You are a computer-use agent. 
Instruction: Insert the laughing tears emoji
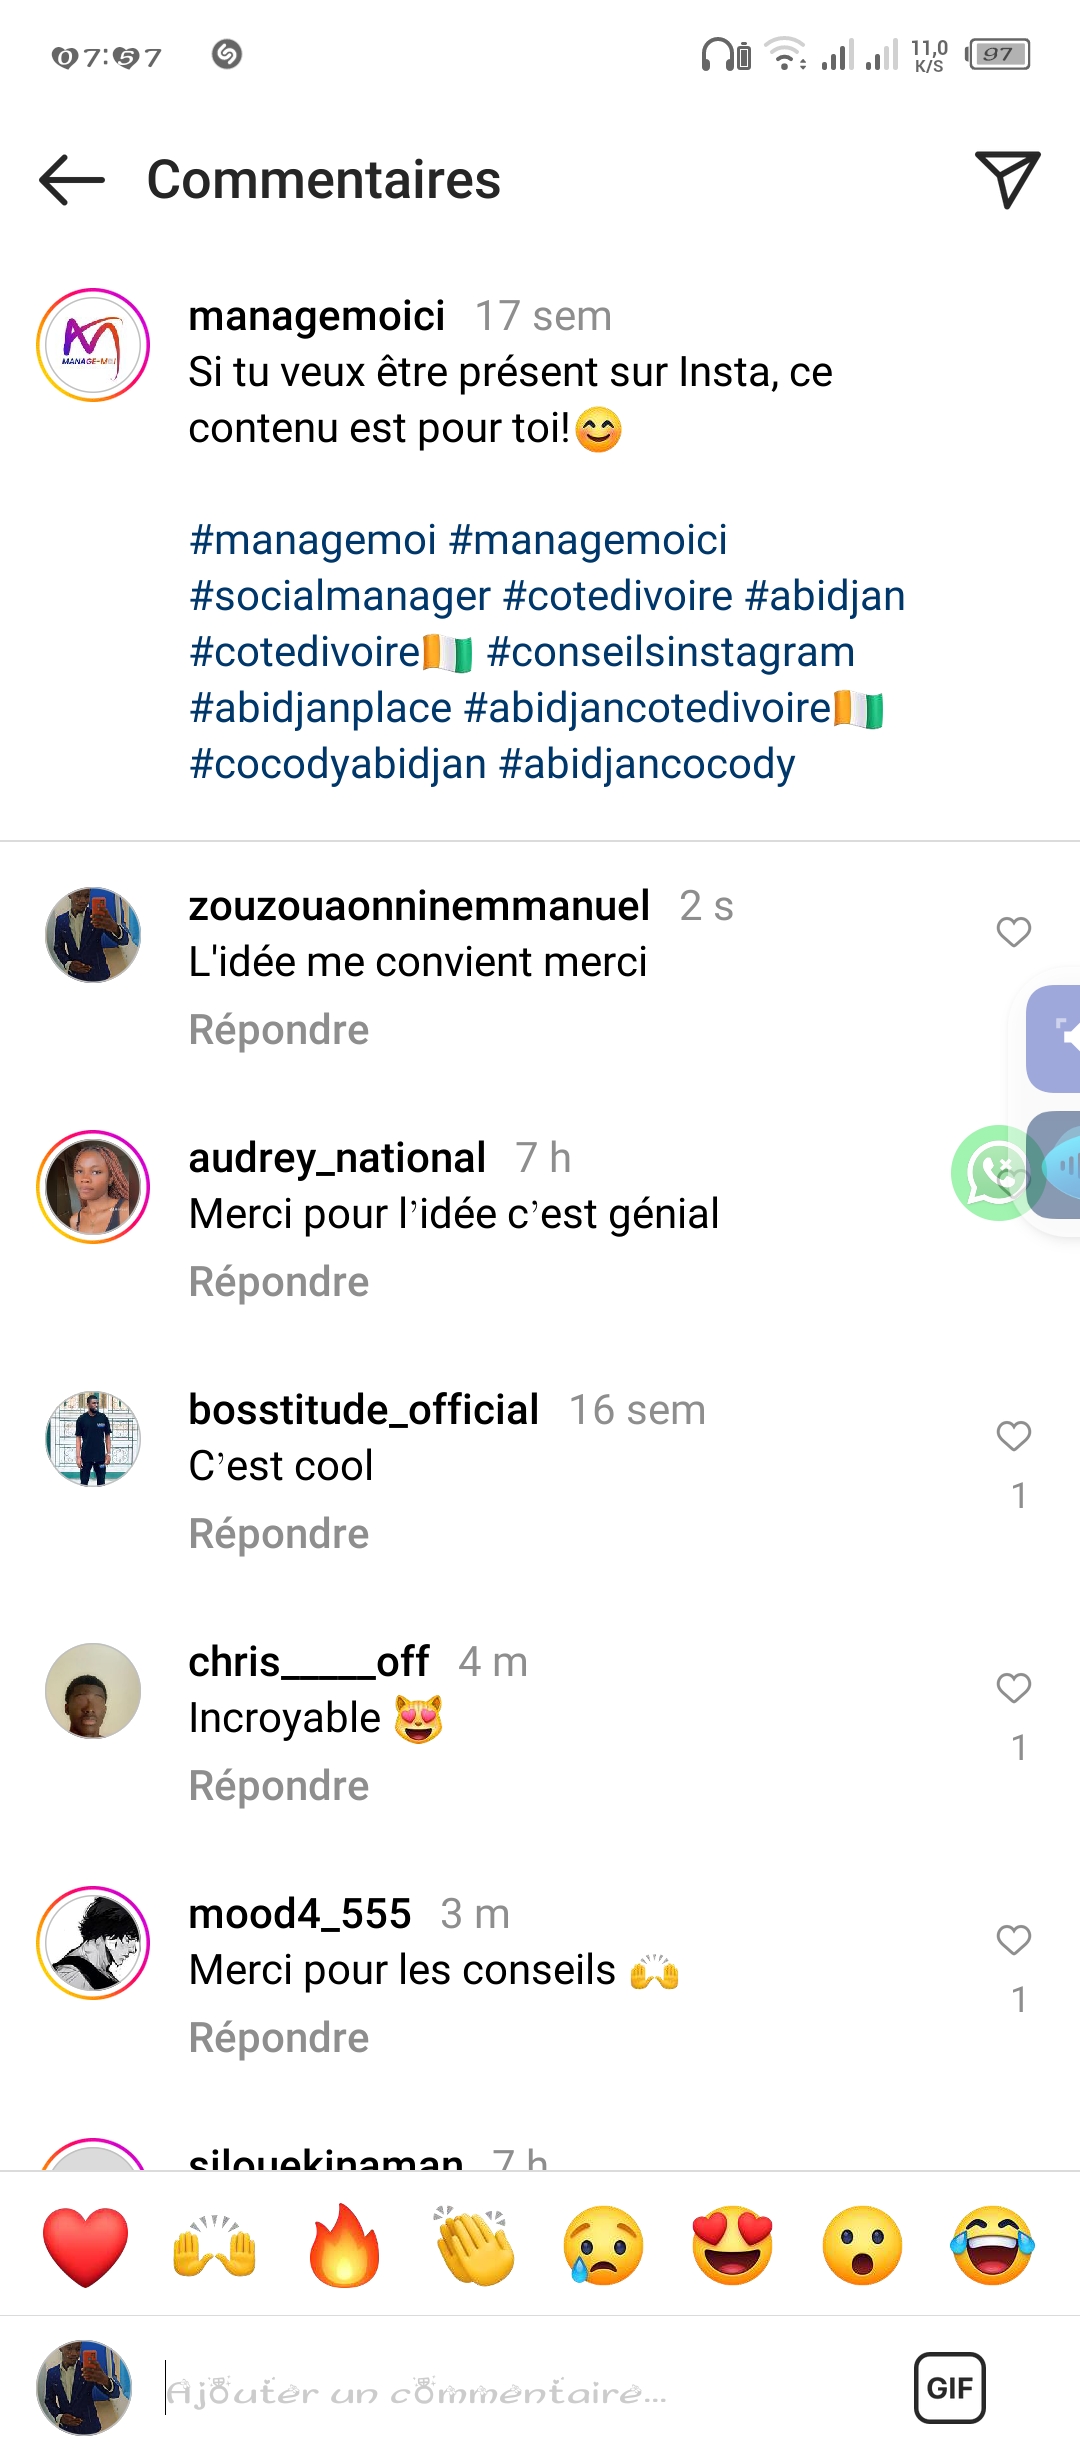992,2246
